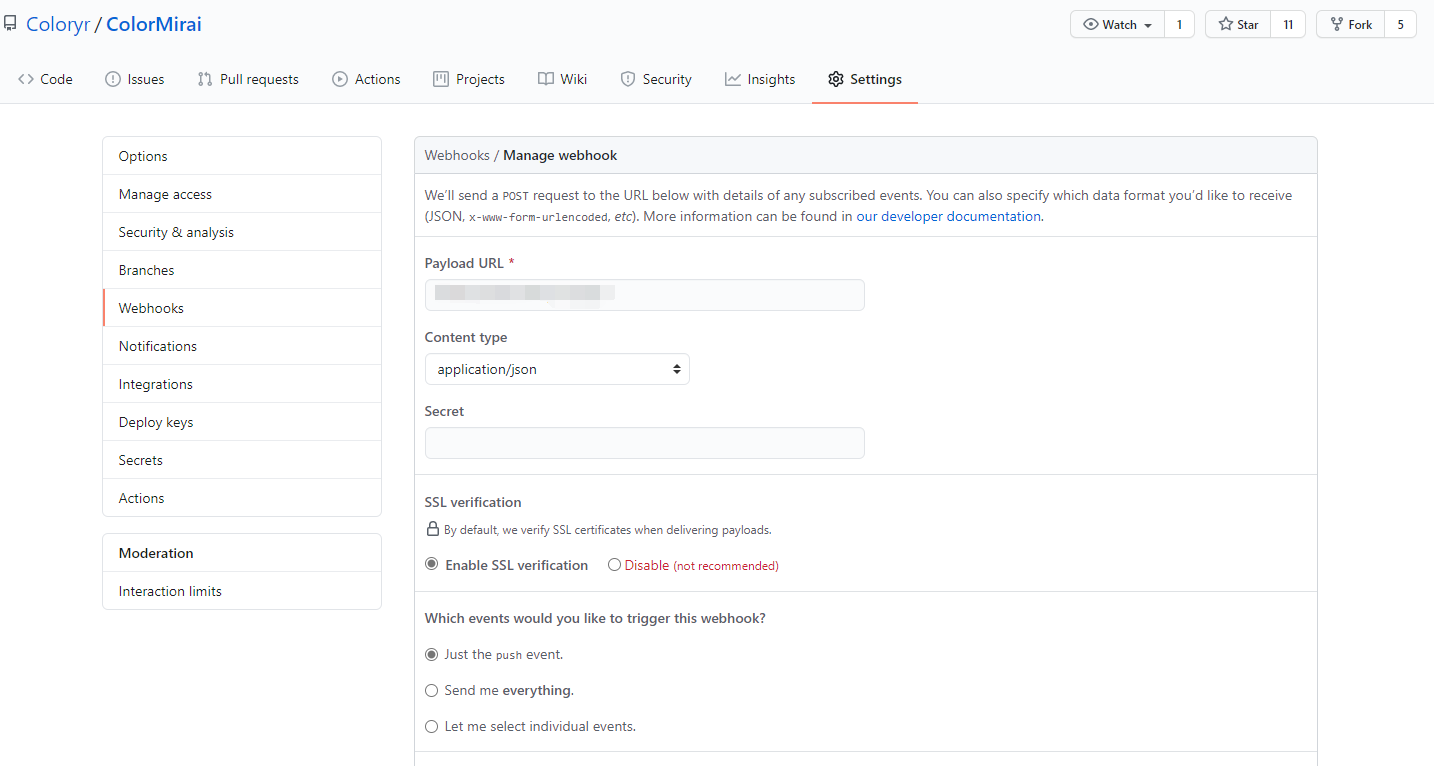Image resolution: width=1434 pixels, height=766 pixels.
Task: Choose Just the push event option
Action: [432, 654]
